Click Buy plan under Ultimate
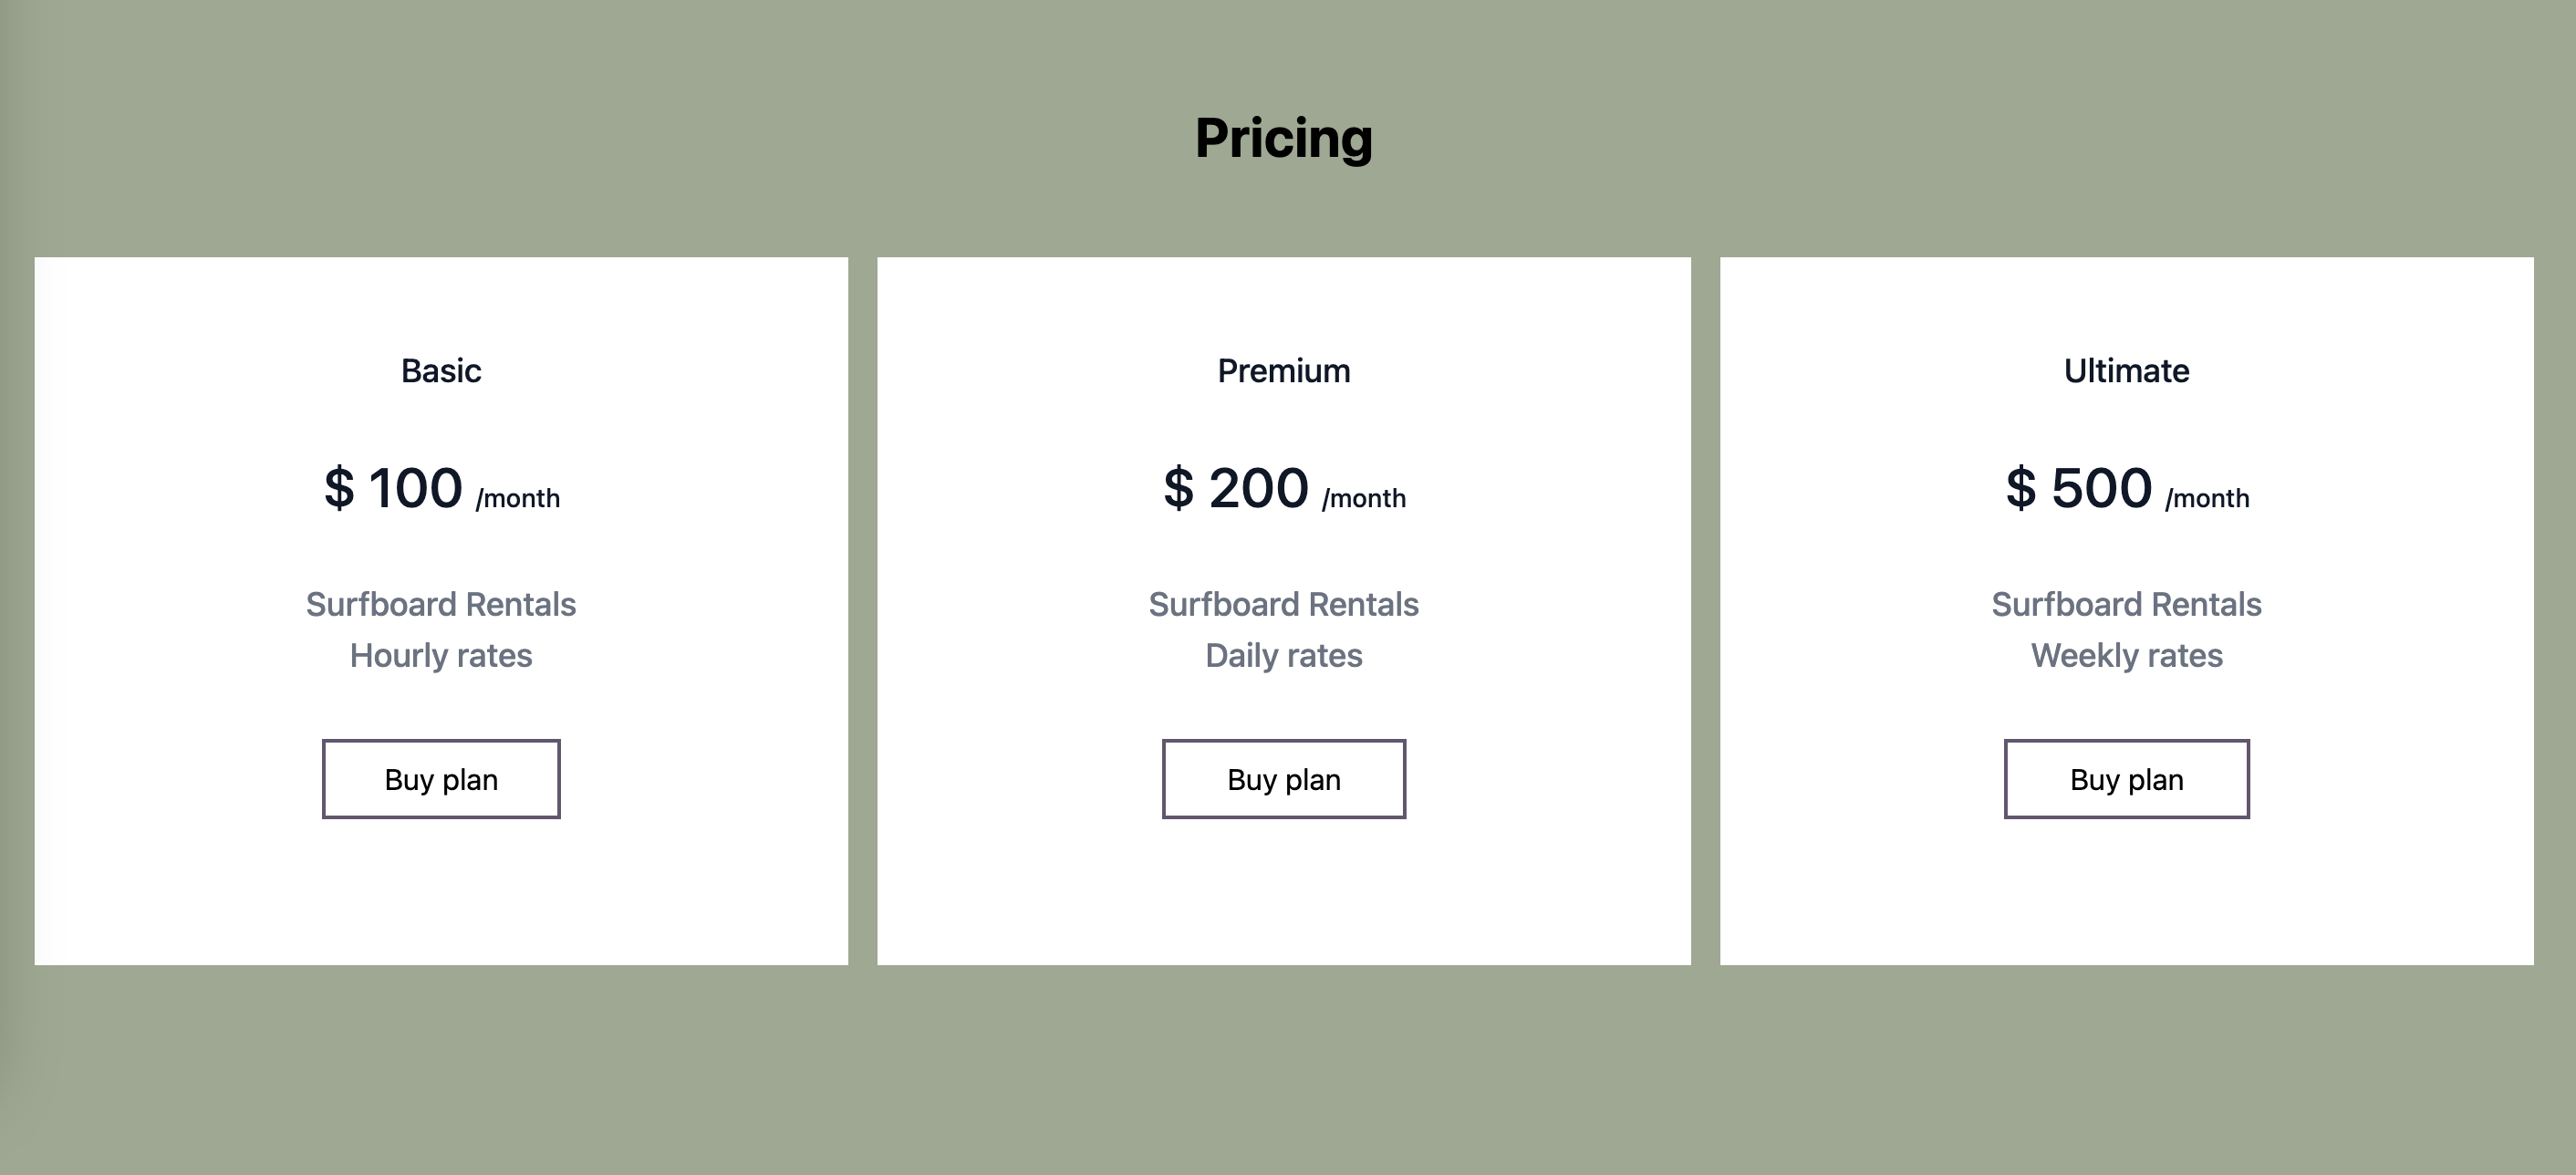This screenshot has height=1175, width=2576. pyautogui.click(x=2126, y=779)
